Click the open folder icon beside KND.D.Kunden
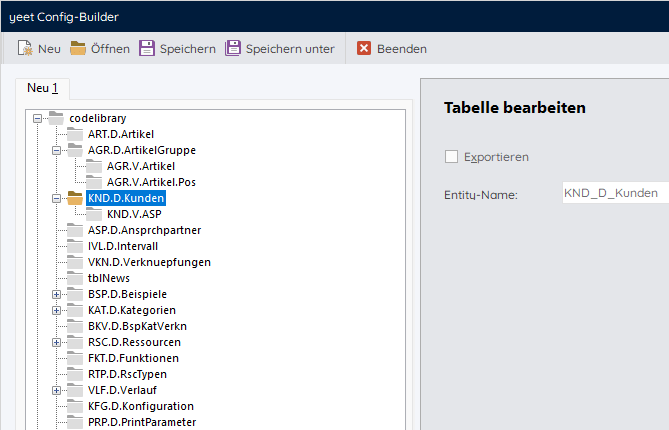The width and height of the screenshot is (669, 430). coord(75,198)
